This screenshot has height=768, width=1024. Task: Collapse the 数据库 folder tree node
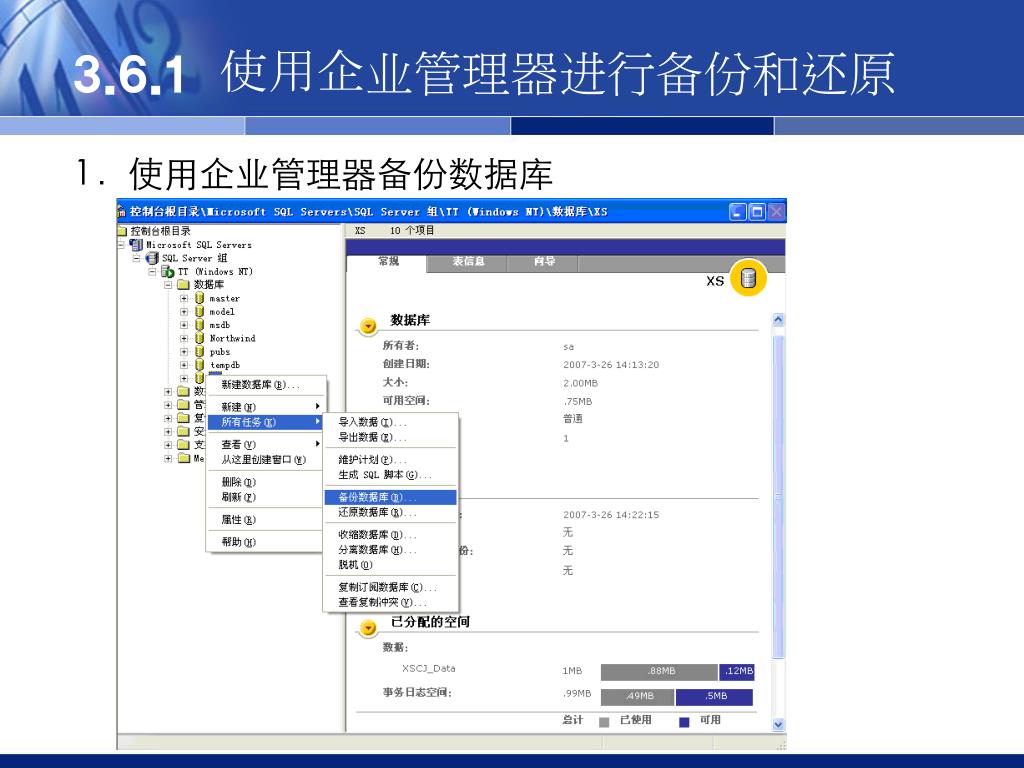coord(168,285)
